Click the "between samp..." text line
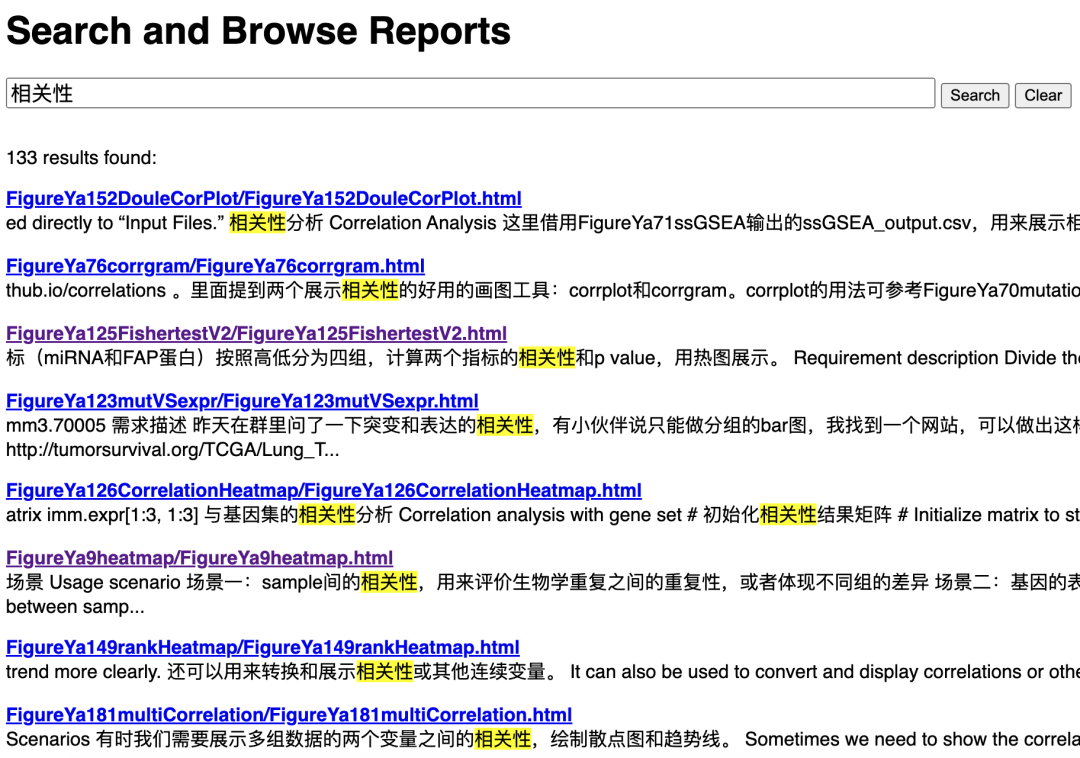Viewport: 1080px width, 758px height. point(75,607)
